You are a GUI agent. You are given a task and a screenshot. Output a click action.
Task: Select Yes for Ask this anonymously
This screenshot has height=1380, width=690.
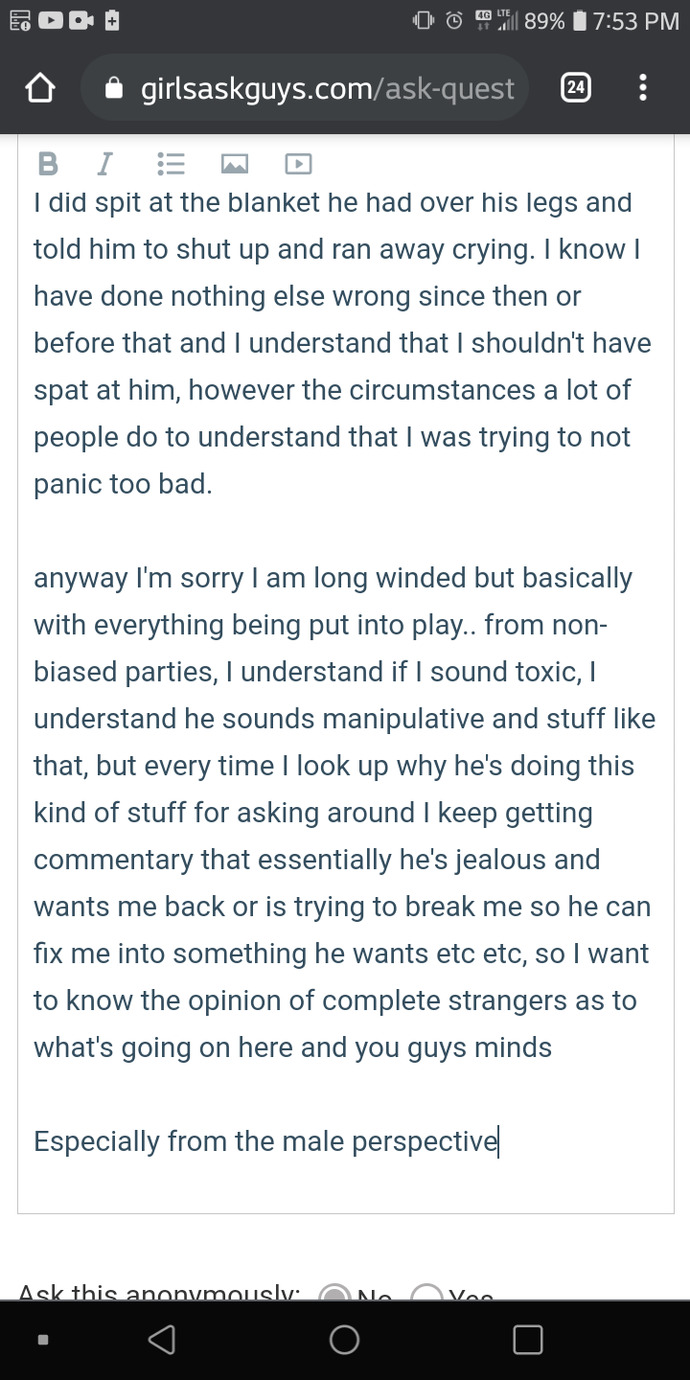point(427,1292)
